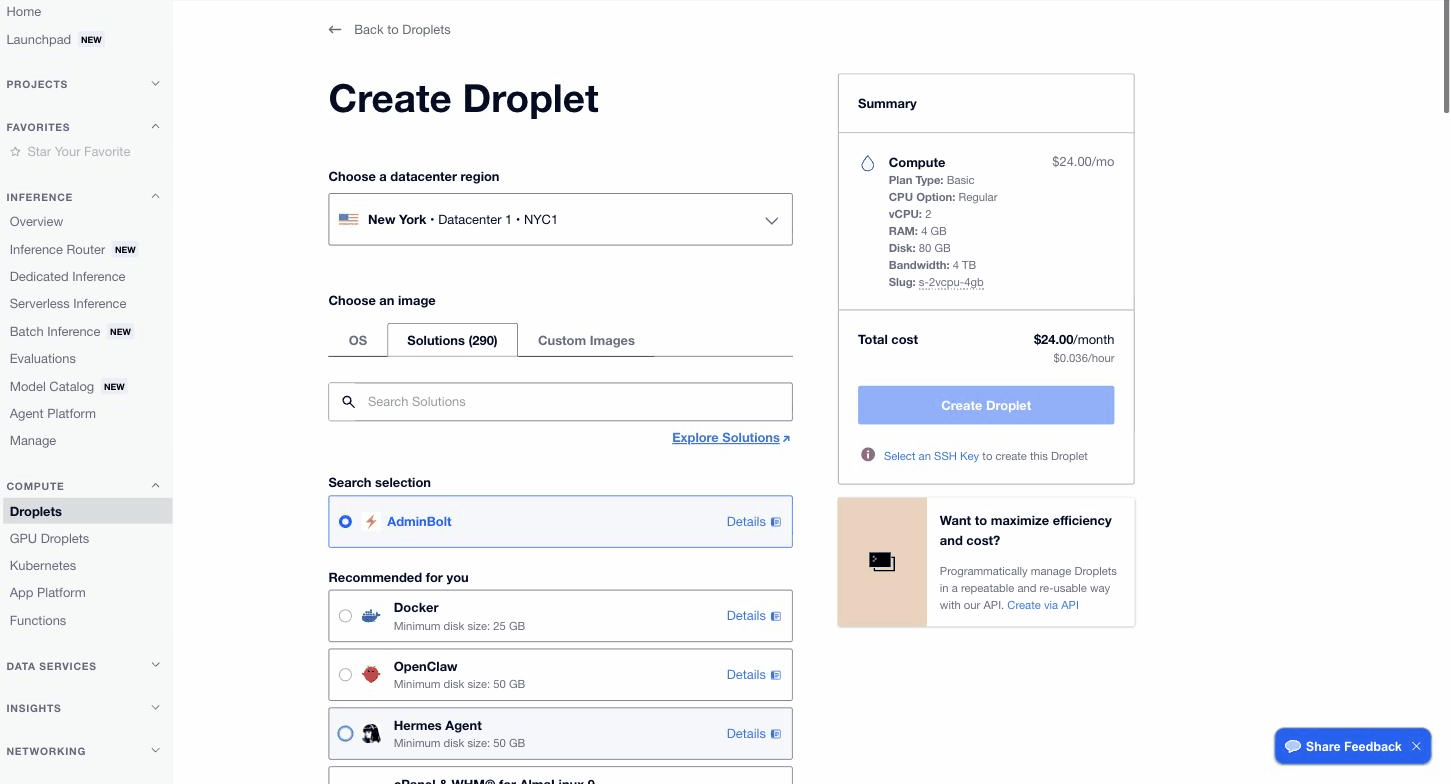1451x784 pixels.
Task: Open Details for OpenClaw
Action: (753, 675)
